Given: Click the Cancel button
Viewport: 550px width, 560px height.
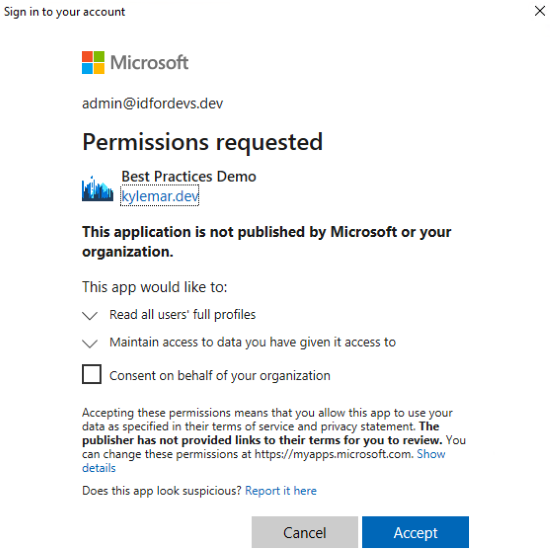Looking at the screenshot, I should [305, 532].
